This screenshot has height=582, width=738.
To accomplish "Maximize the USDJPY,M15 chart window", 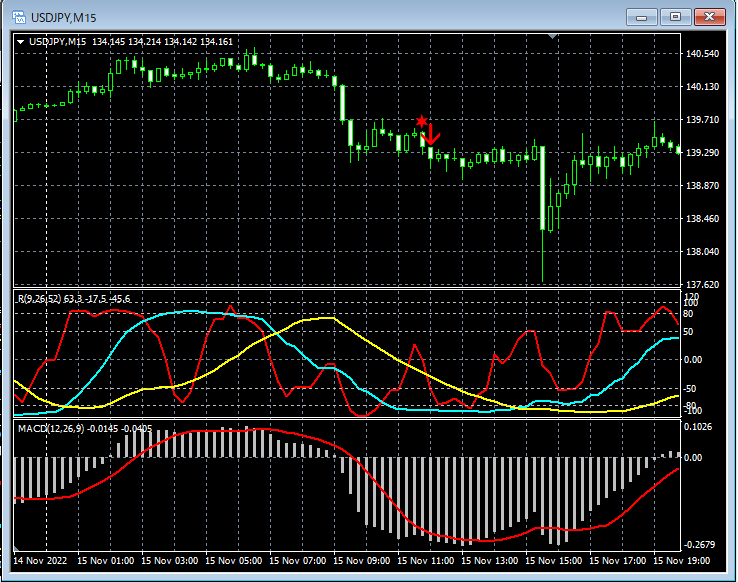I will [676, 17].
